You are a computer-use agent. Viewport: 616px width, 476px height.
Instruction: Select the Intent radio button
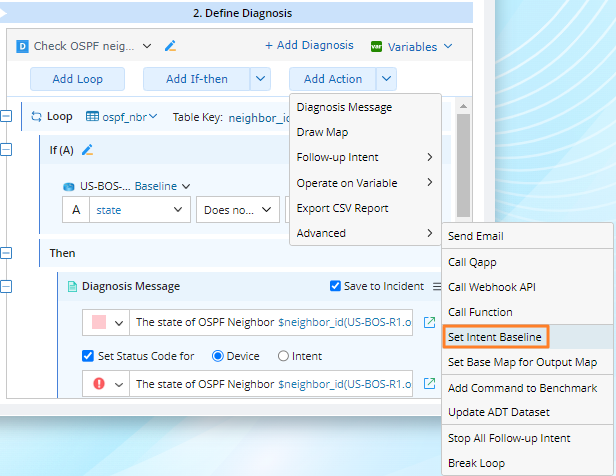(x=283, y=356)
